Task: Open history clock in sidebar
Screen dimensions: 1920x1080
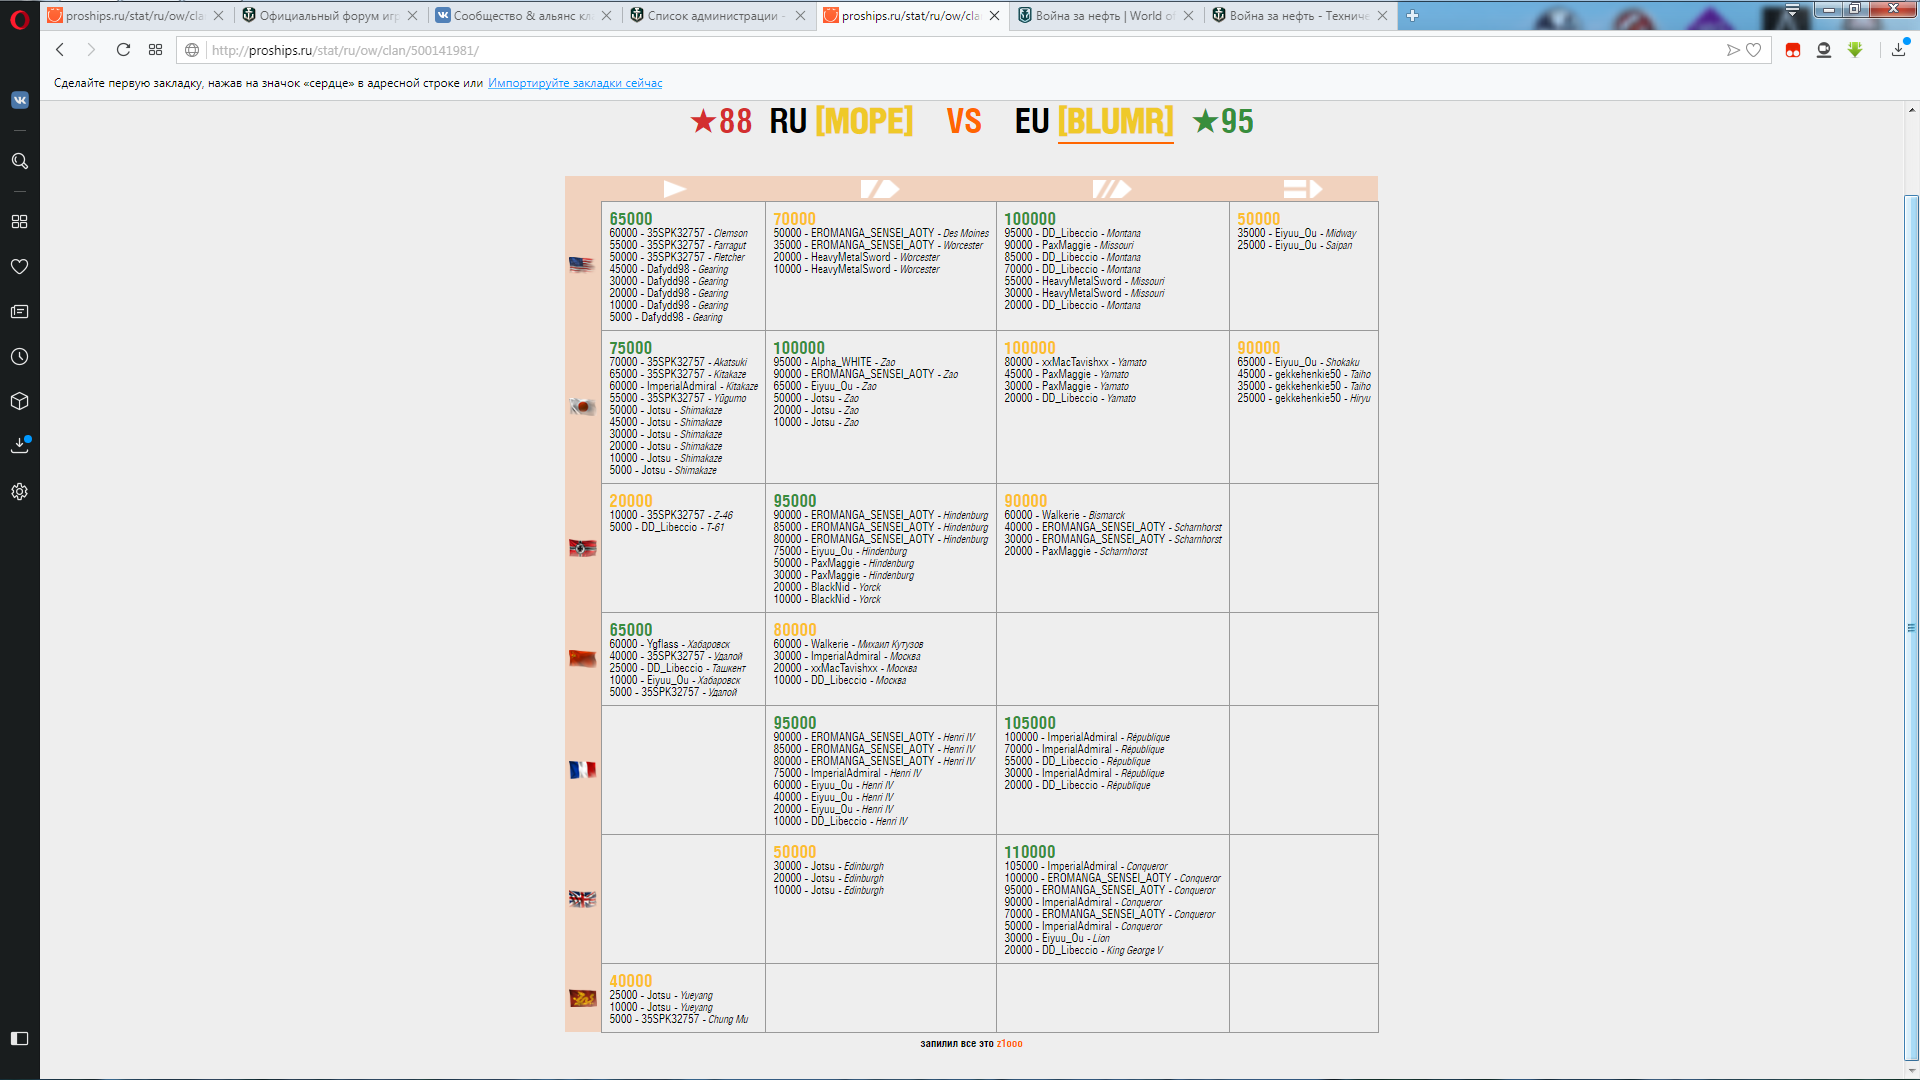Action: [x=19, y=357]
